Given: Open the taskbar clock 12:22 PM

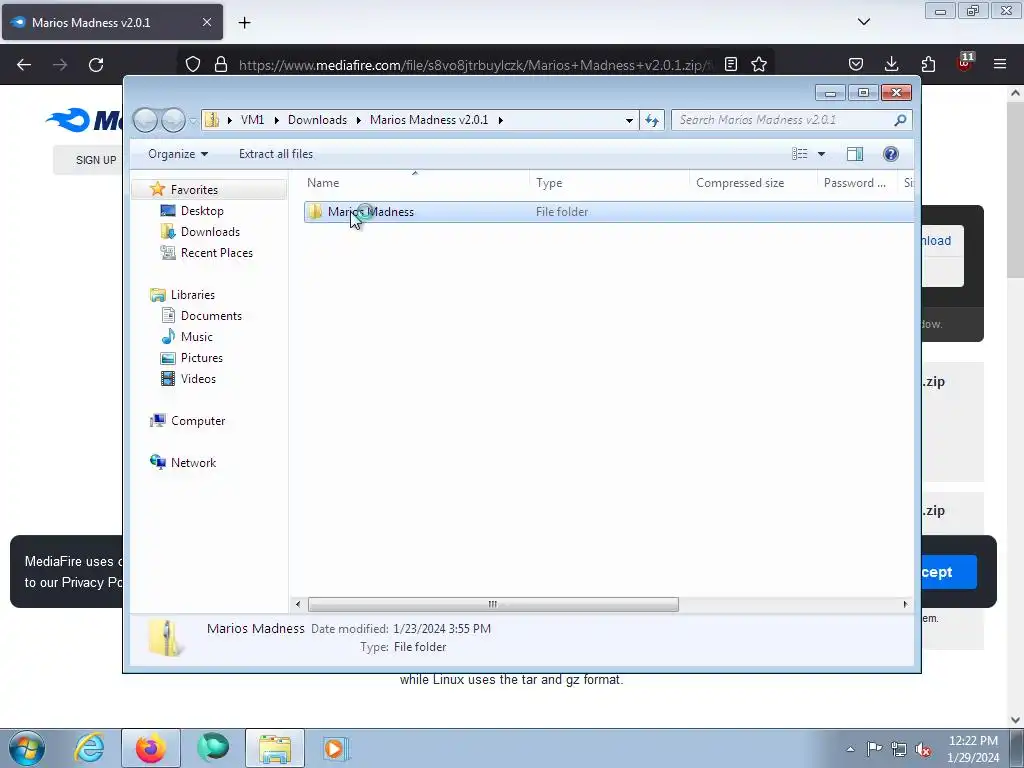Looking at the screenshot, I should (972, 748).
